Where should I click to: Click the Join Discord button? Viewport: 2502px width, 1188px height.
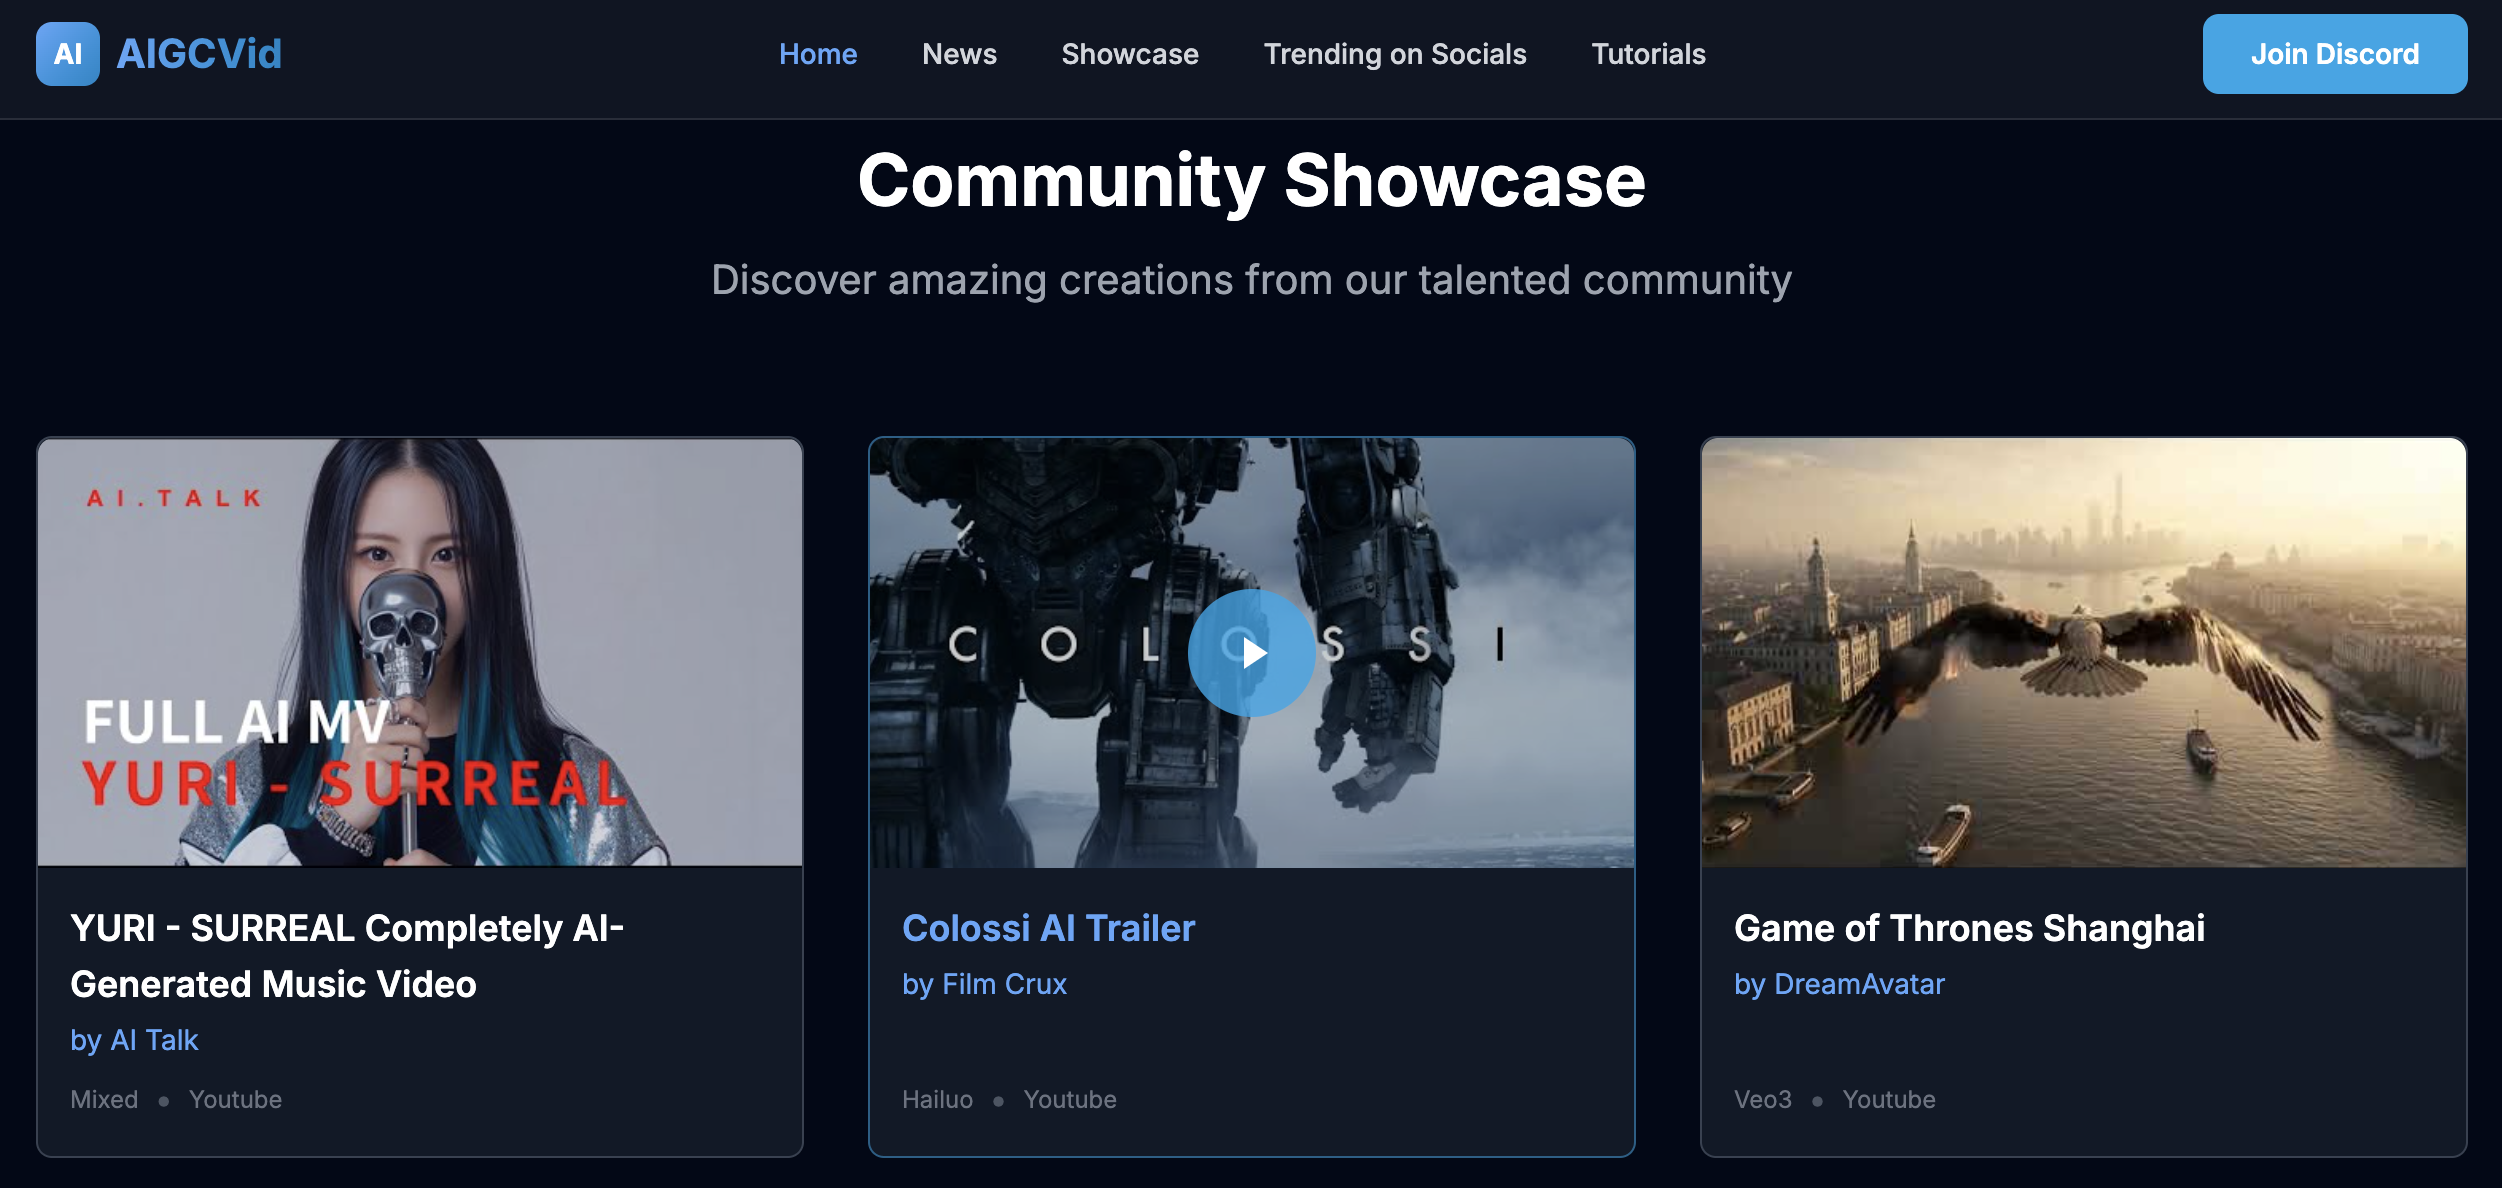click(2333, 54)
